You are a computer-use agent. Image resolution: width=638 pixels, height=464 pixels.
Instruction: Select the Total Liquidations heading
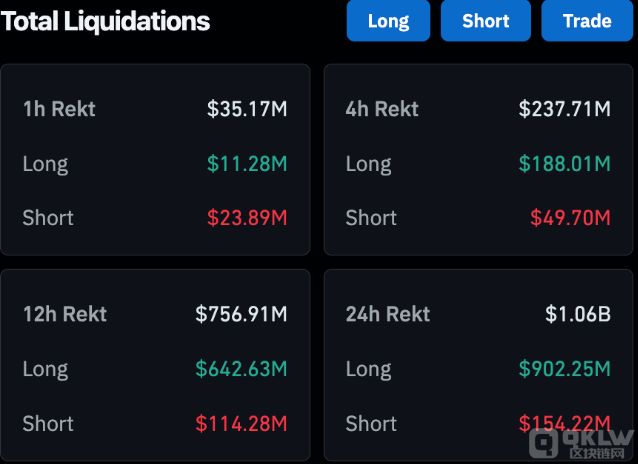pyautogui.click(x=106, y=21)
